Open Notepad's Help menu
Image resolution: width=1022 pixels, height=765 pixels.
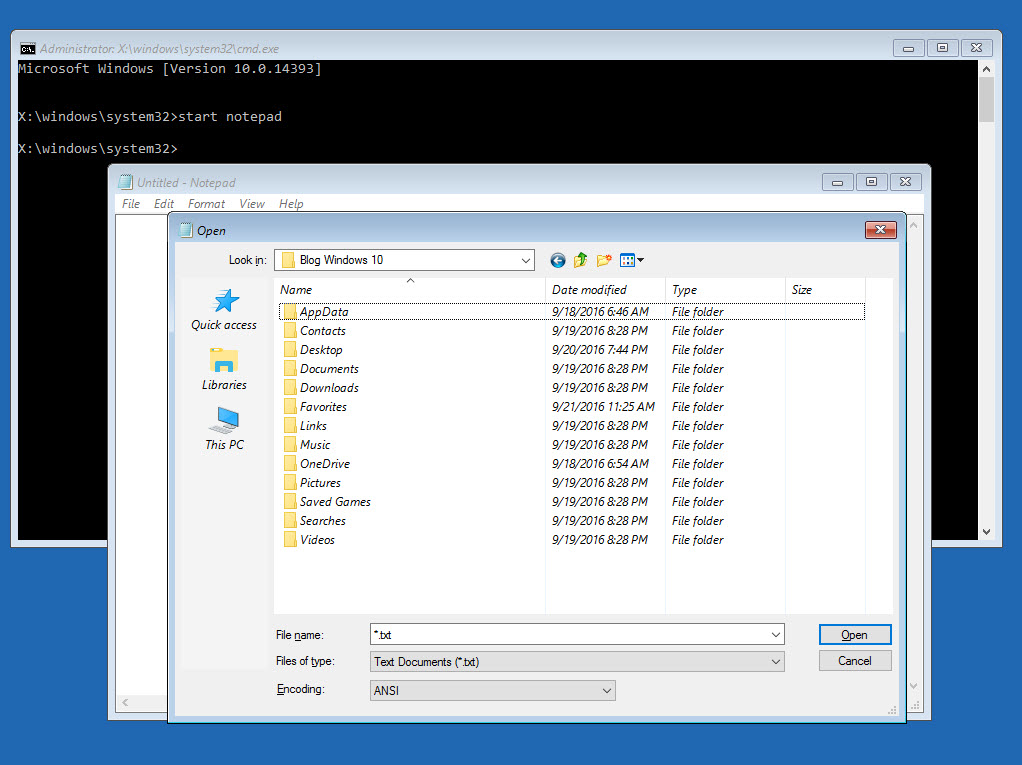(x=291, y=204)
